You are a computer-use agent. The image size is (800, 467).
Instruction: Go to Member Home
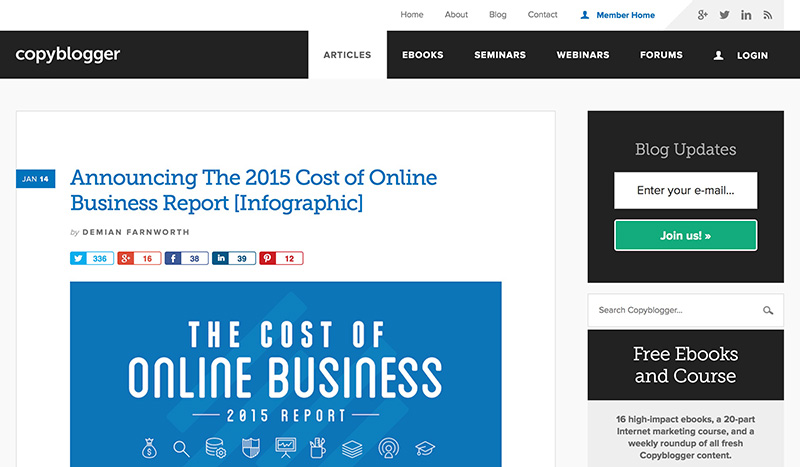(626, 15)
